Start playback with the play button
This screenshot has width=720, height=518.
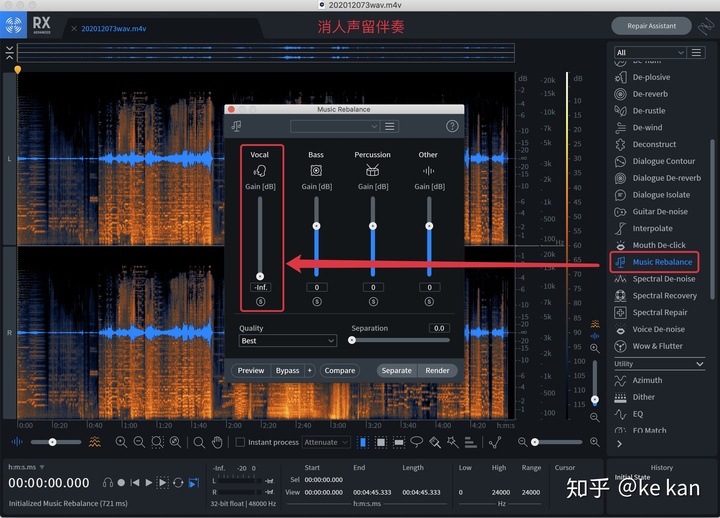149,483
